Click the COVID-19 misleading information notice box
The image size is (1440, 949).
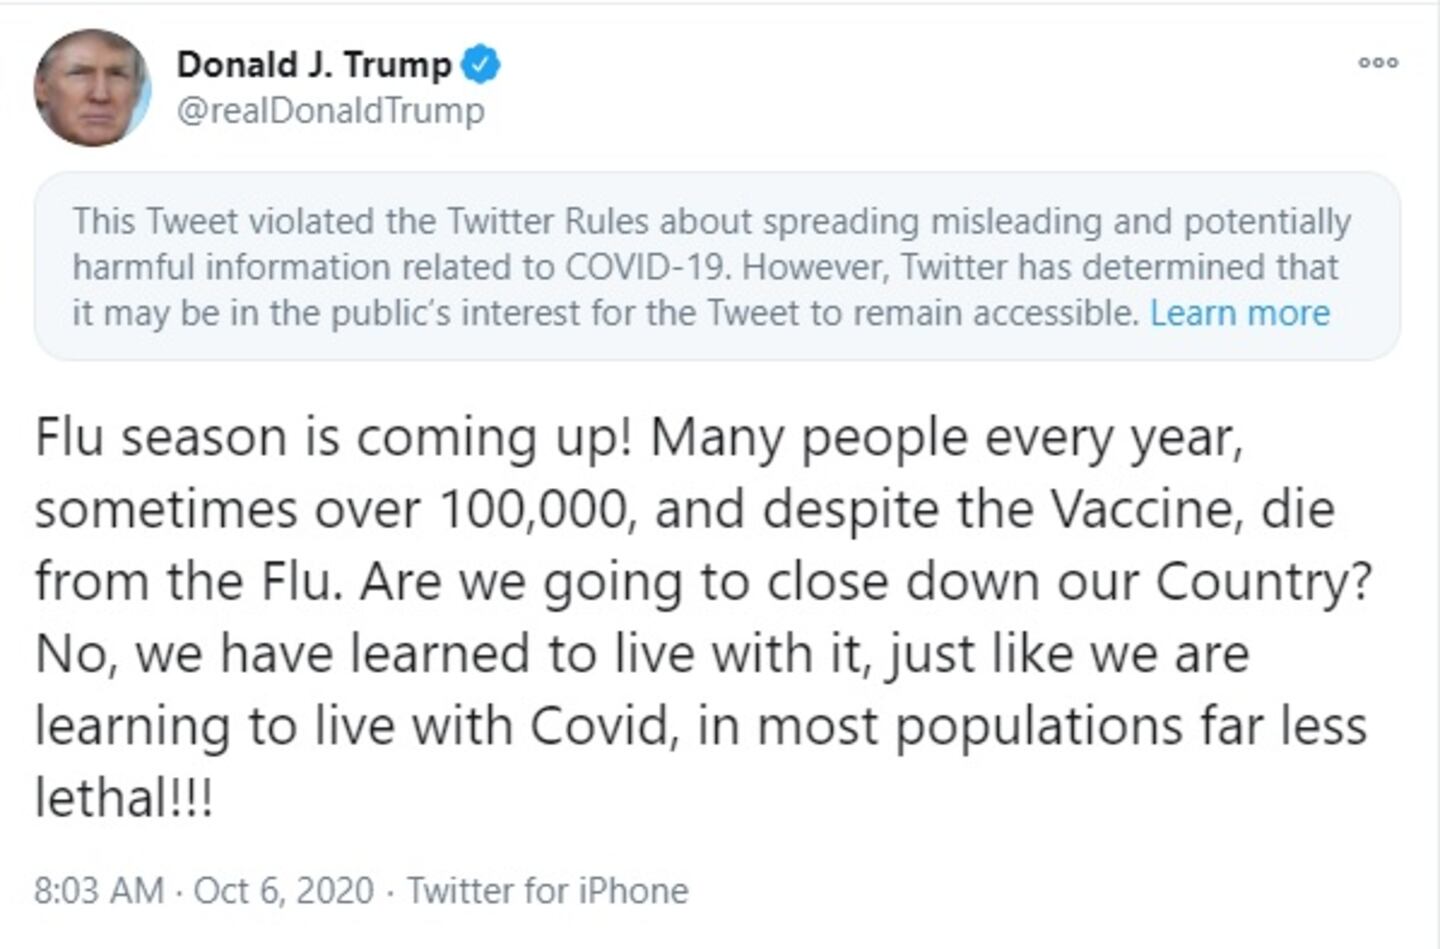pyautogui.click(x=717, y=266)
